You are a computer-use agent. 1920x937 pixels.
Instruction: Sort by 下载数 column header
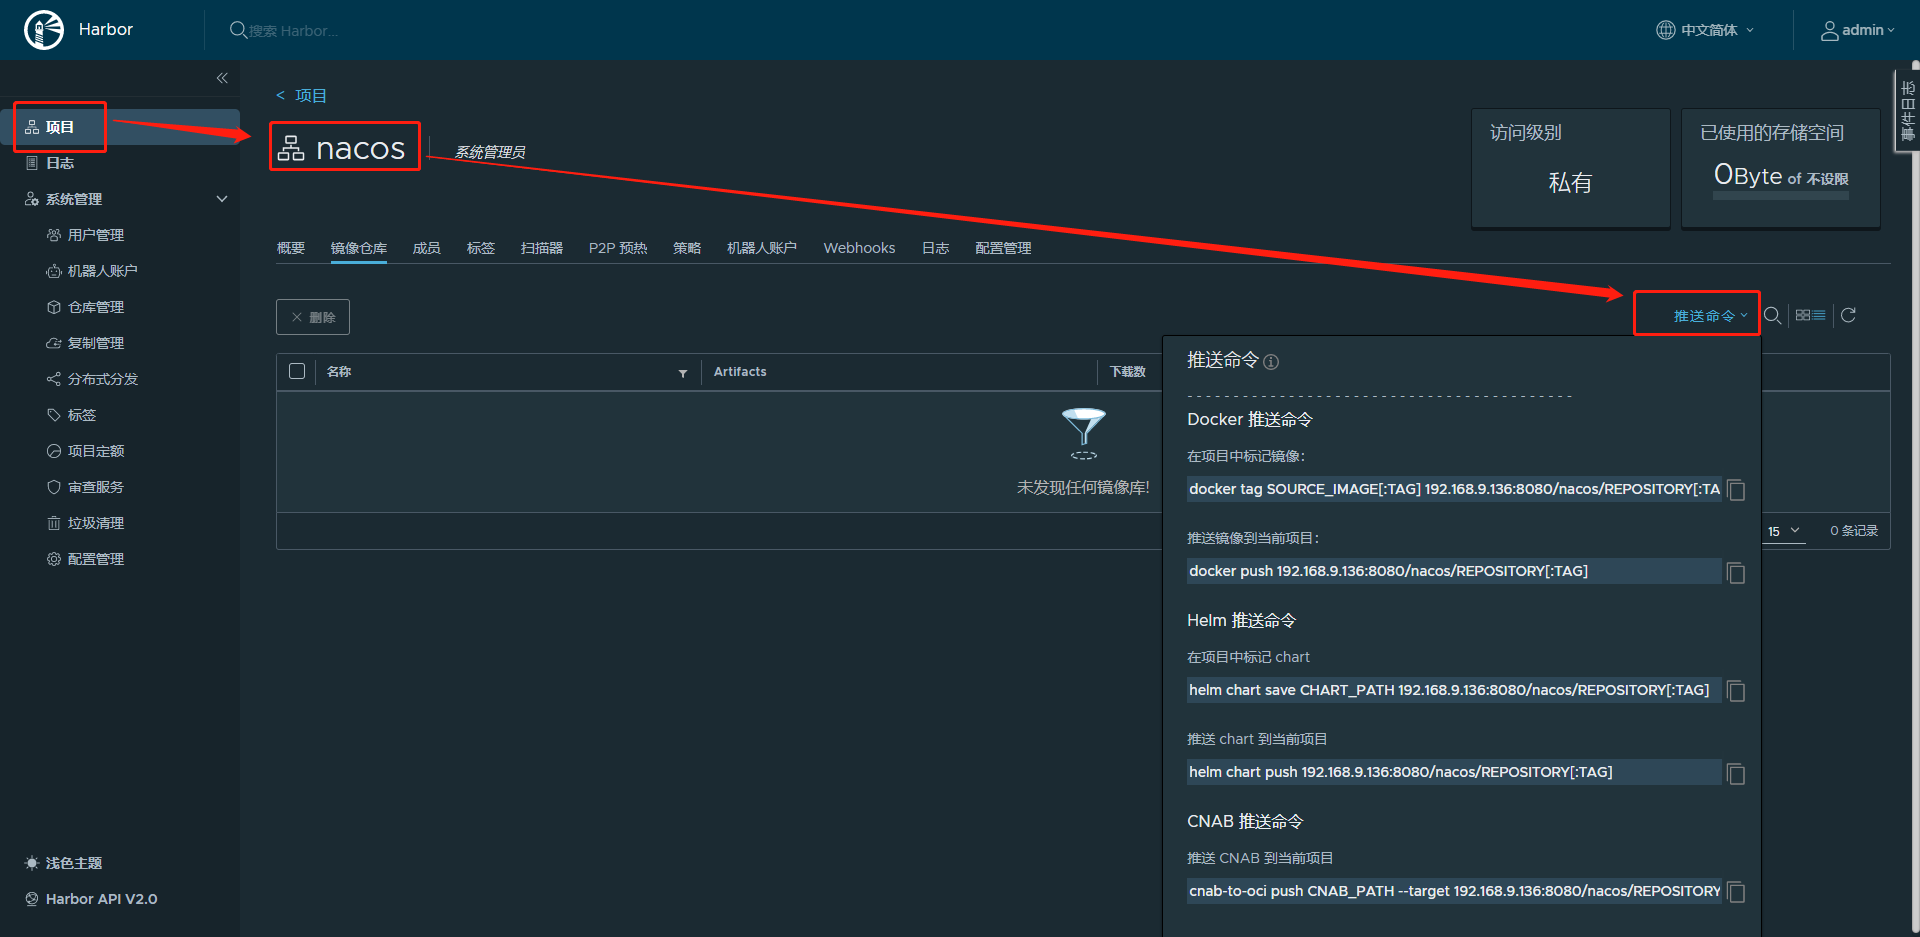point(1128,371)
